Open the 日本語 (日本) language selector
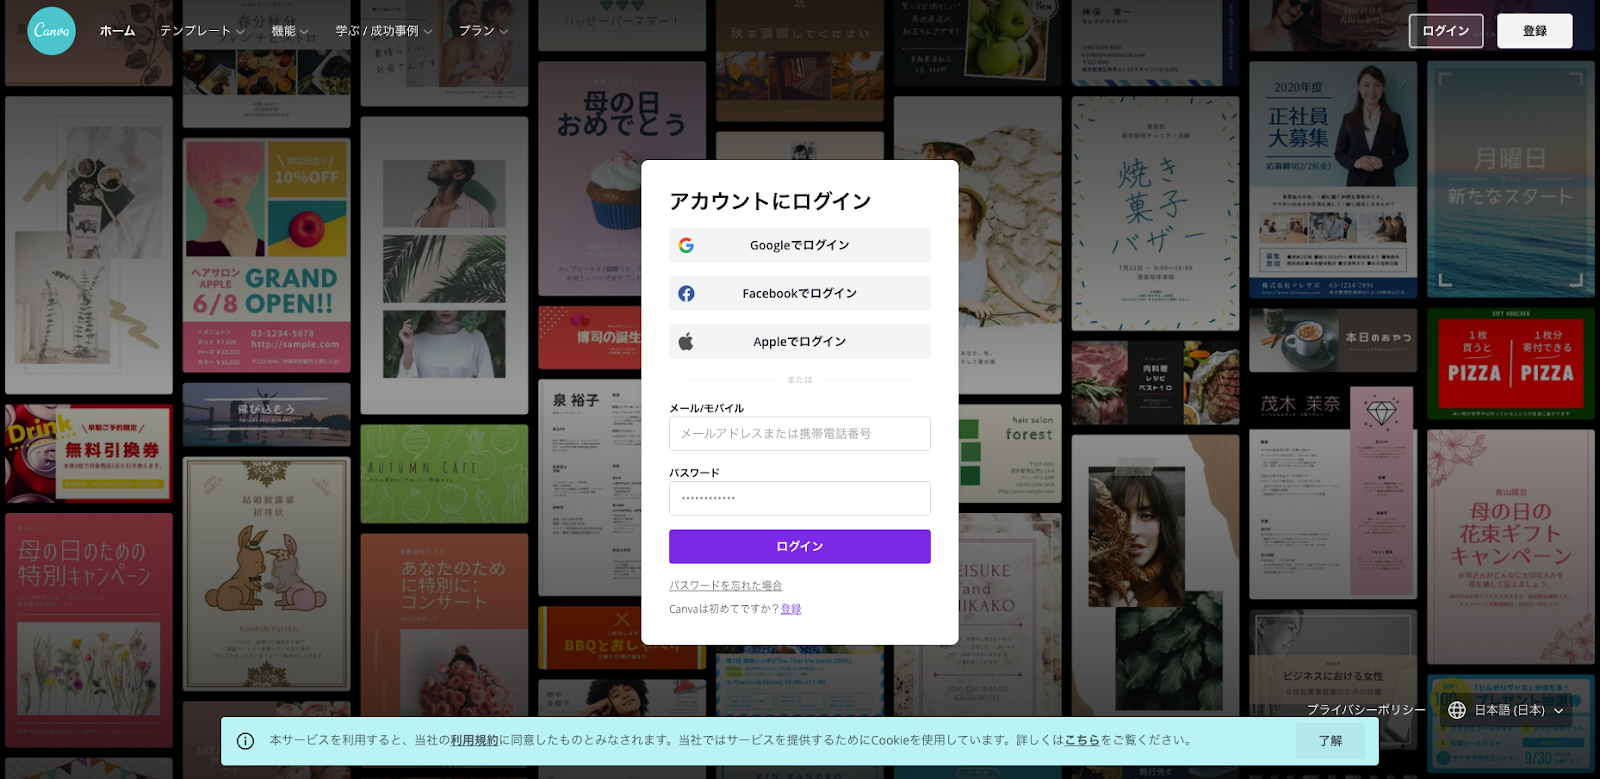 [1506, 710]
